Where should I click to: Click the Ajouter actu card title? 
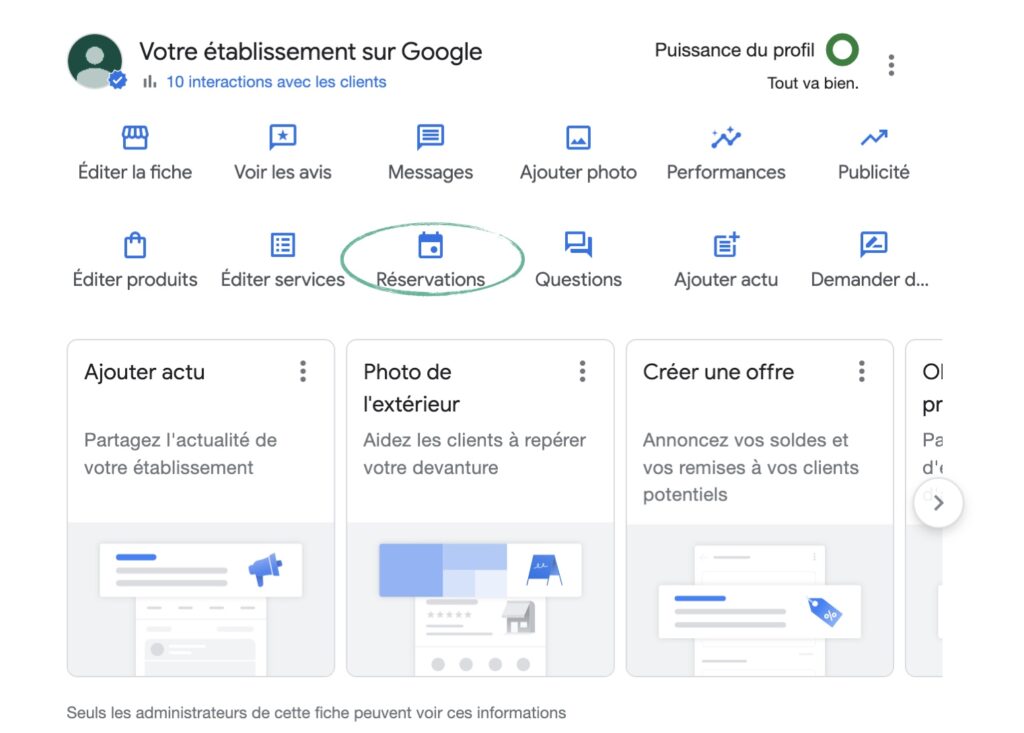point(144,372)
